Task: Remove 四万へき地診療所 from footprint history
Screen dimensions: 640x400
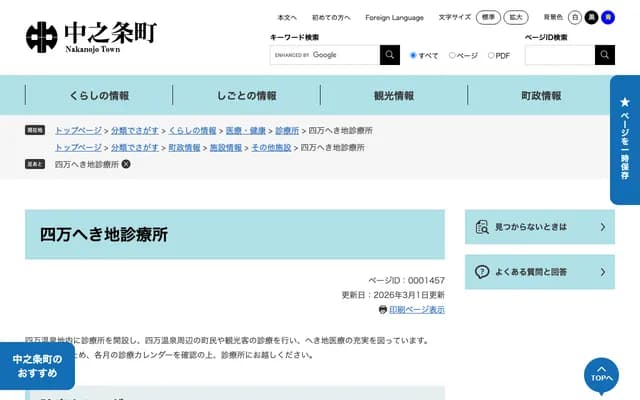Action: (126, 163)
